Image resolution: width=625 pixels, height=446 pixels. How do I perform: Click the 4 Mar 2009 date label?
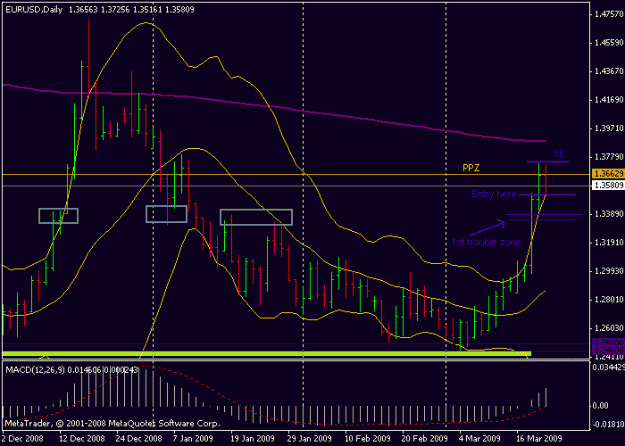480,438
